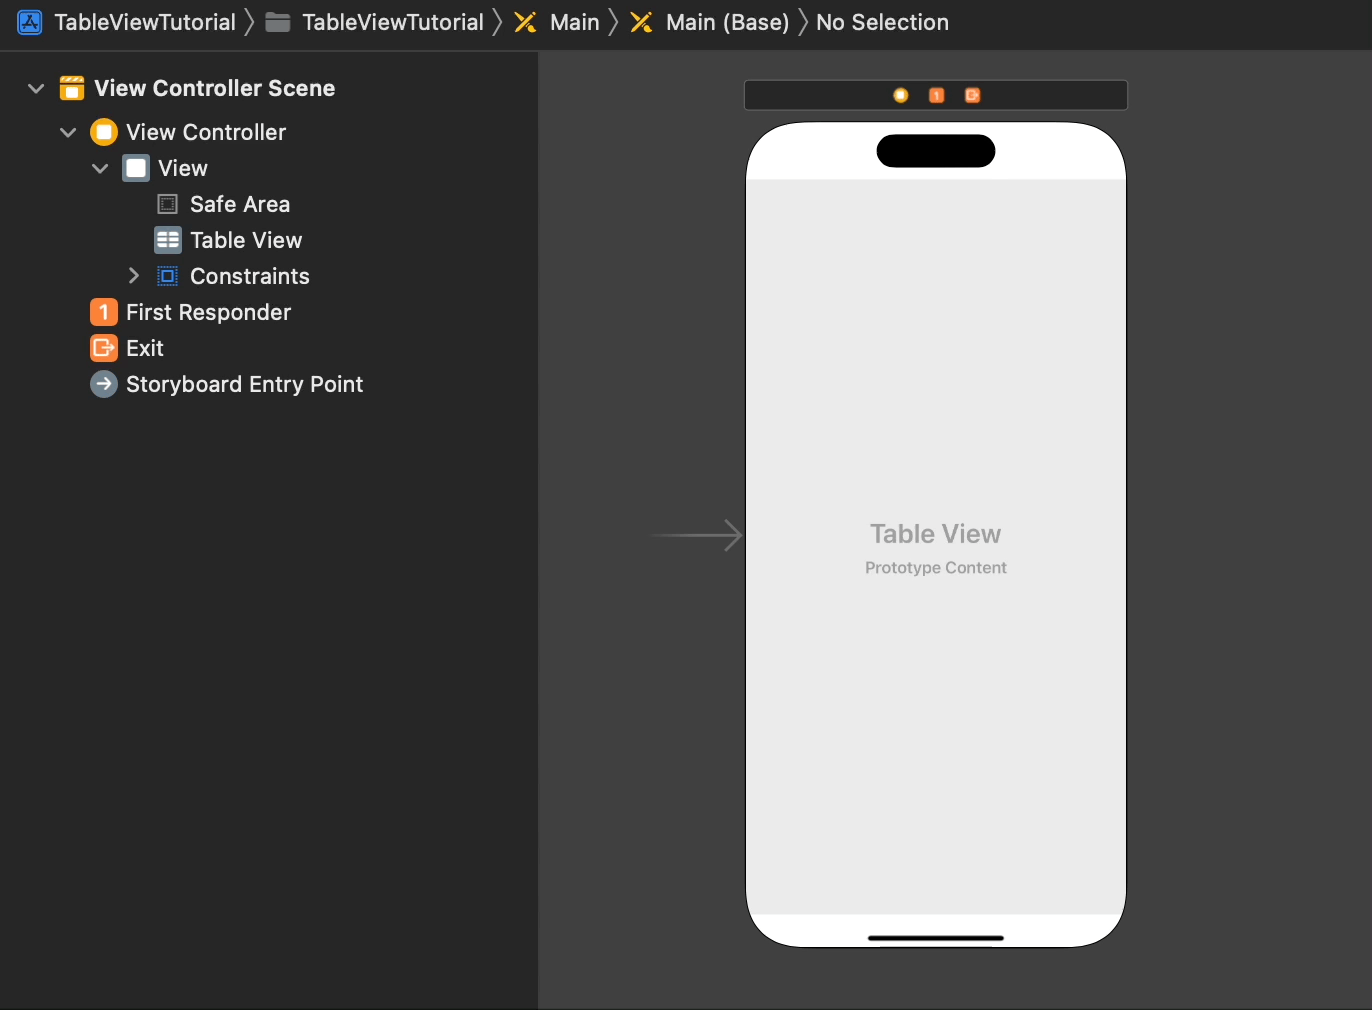The height and width of the screenshot is (1010, 1372).
Task: Click the Main (Base) storyboard icon
Action: (x=641, y=22)
